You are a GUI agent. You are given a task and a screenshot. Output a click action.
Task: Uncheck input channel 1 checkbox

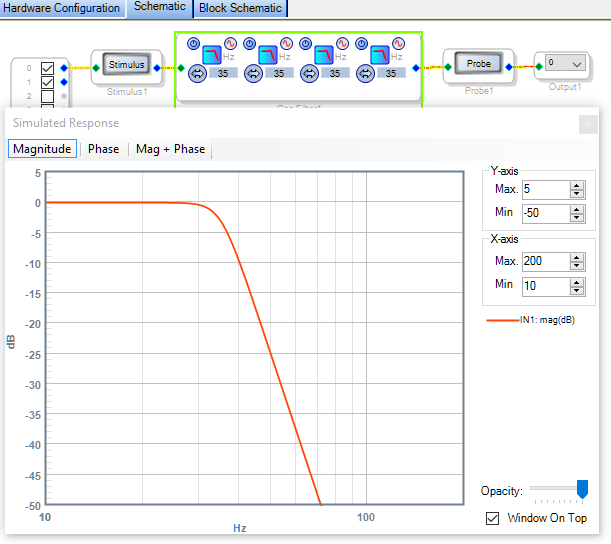pos(48,82)
